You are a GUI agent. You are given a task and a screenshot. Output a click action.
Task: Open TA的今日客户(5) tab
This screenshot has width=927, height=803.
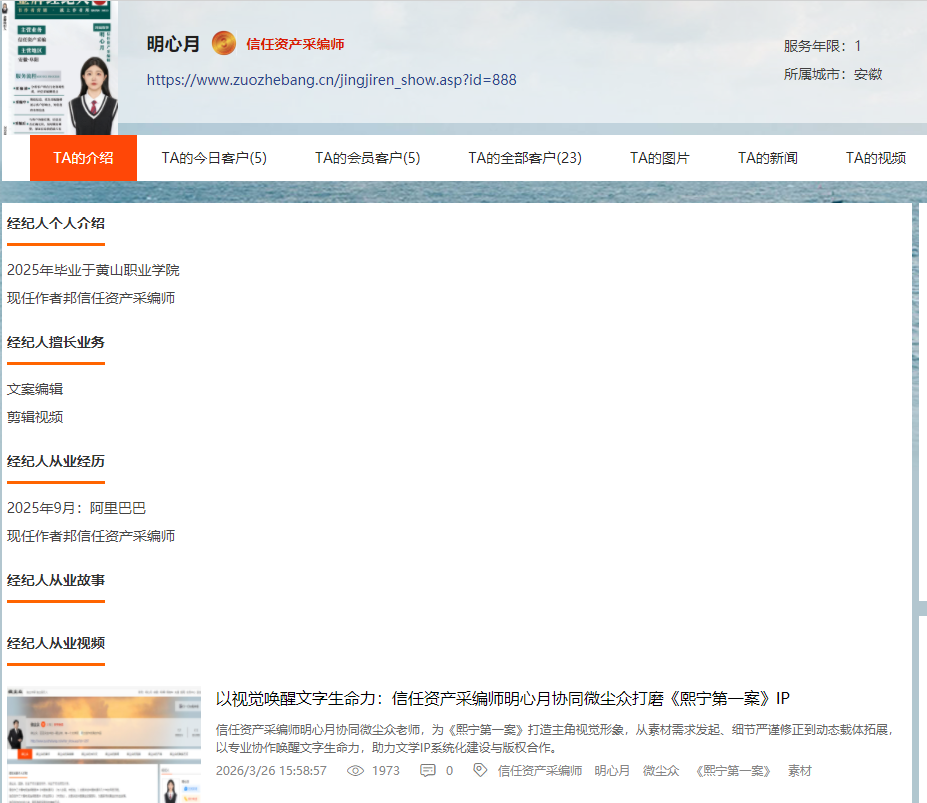pyautogui.click(x=214, y=158)
